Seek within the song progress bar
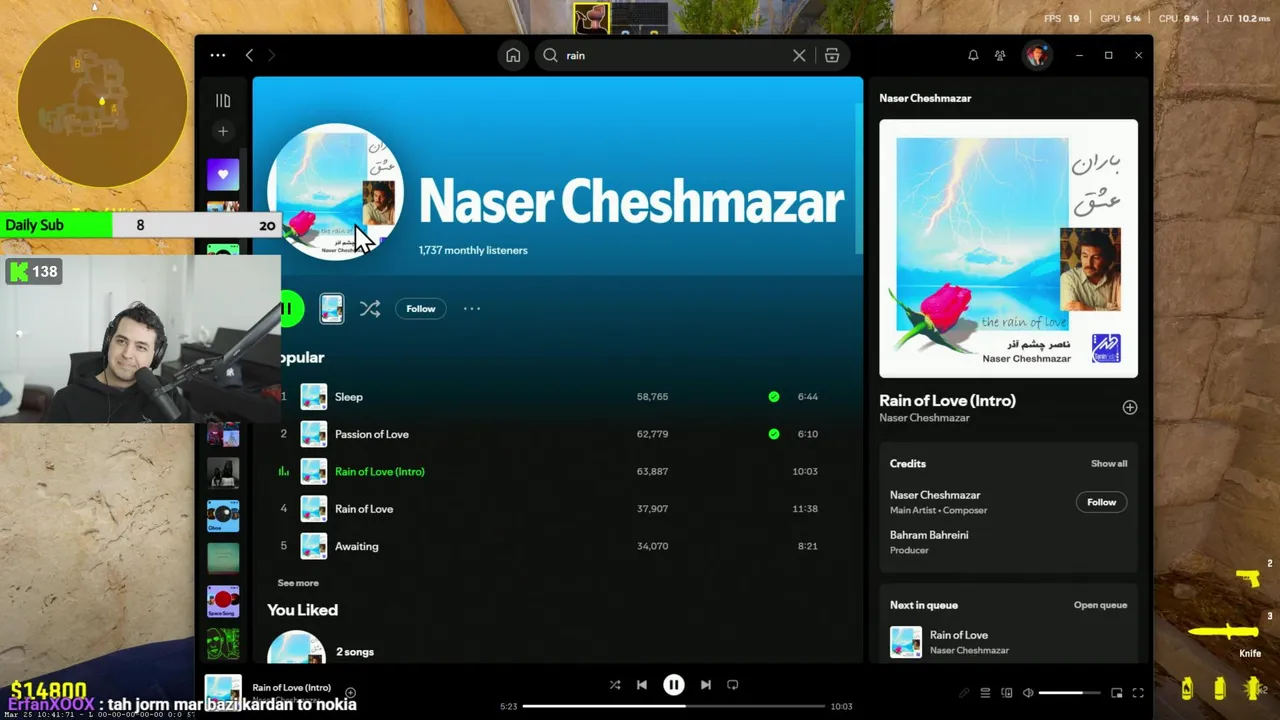This screenshot has height=720, width=1280. [675, 706]
